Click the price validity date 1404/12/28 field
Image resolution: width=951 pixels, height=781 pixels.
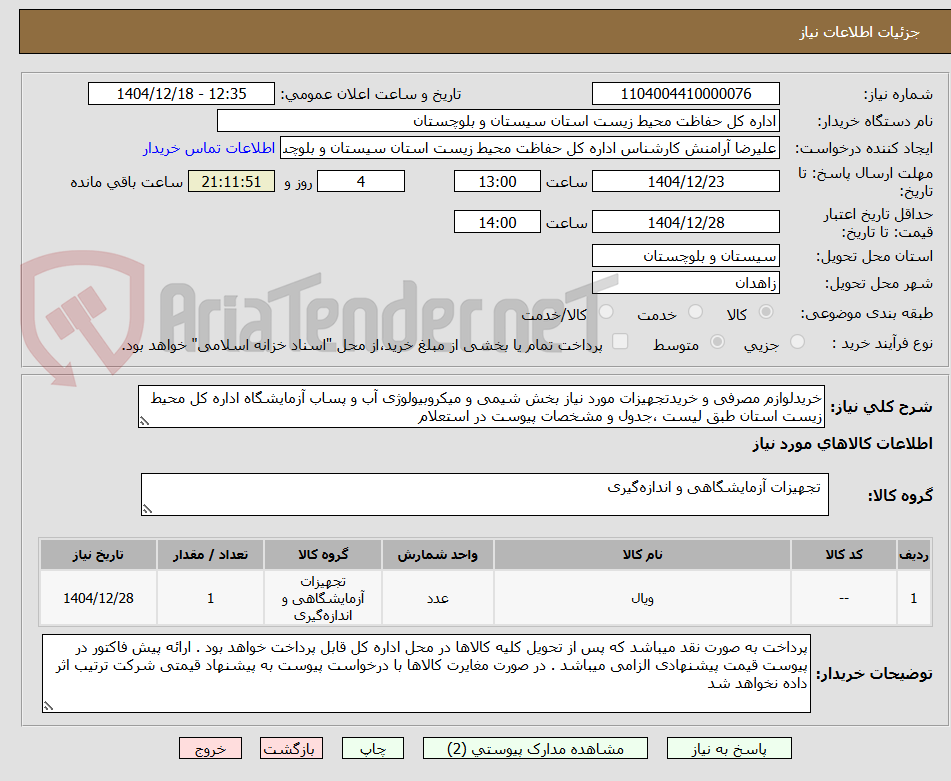[x=685, y=222]
